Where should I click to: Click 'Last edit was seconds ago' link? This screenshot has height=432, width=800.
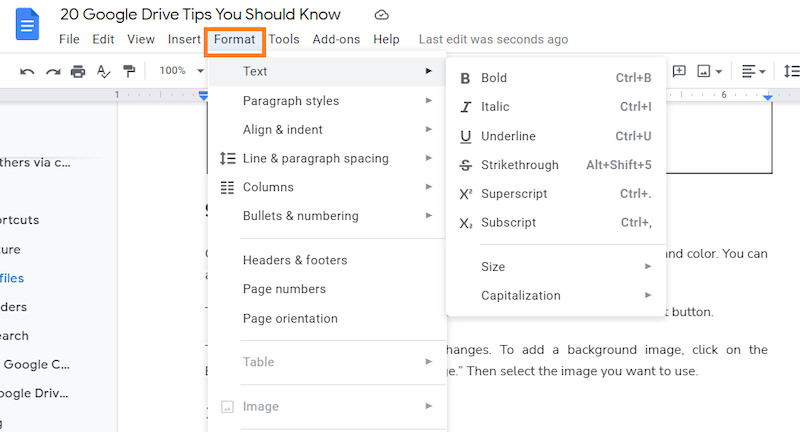point(493,39)
